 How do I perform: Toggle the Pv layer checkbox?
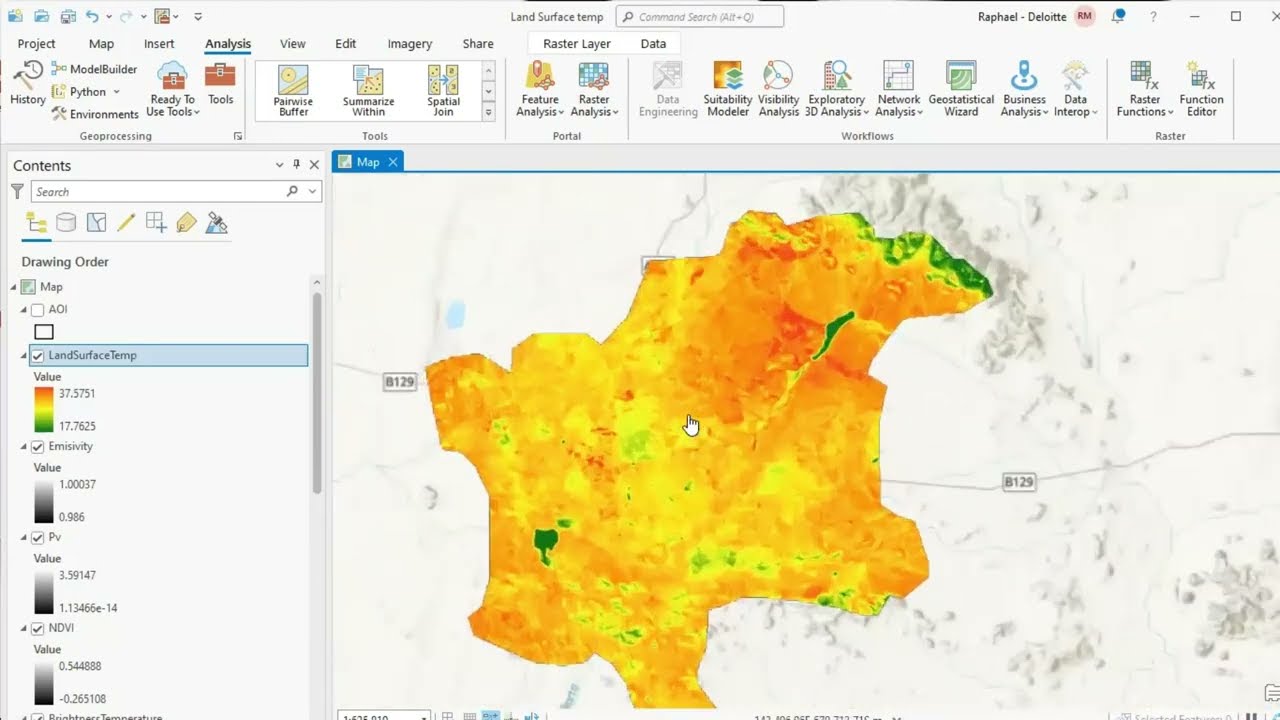[38, 538]
